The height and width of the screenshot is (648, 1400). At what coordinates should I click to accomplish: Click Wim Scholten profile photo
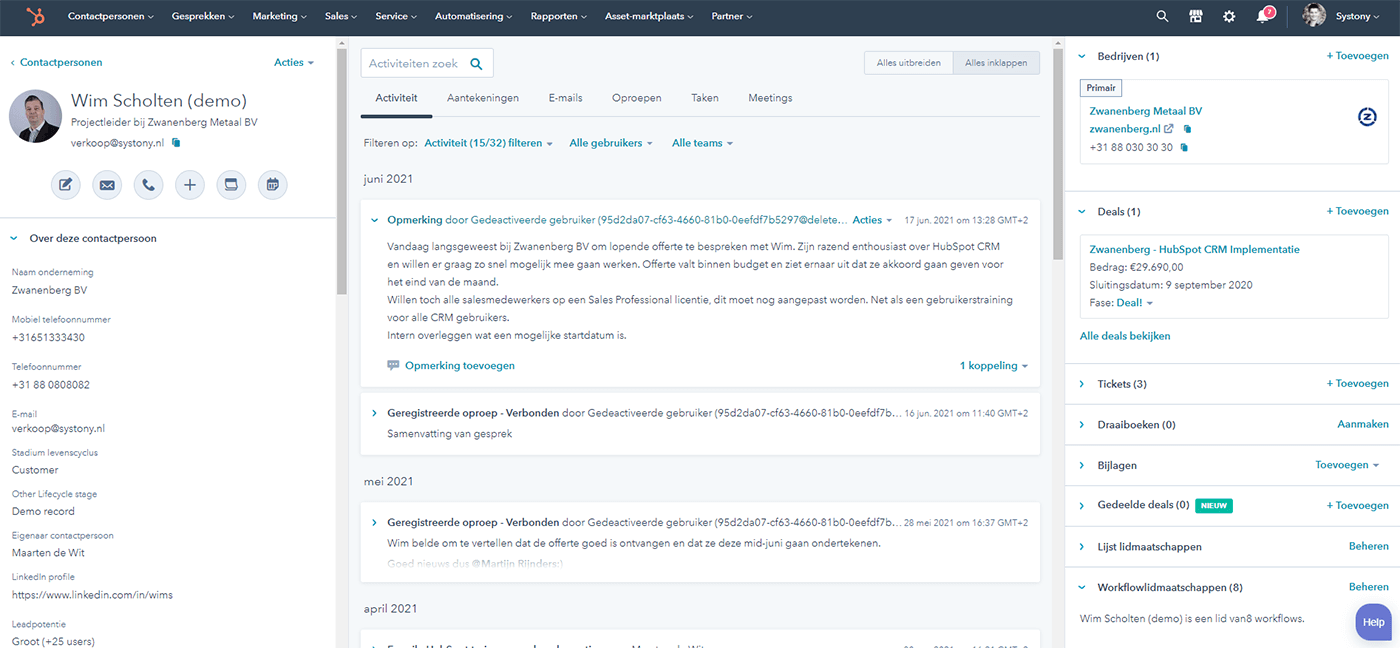(35, 116)
